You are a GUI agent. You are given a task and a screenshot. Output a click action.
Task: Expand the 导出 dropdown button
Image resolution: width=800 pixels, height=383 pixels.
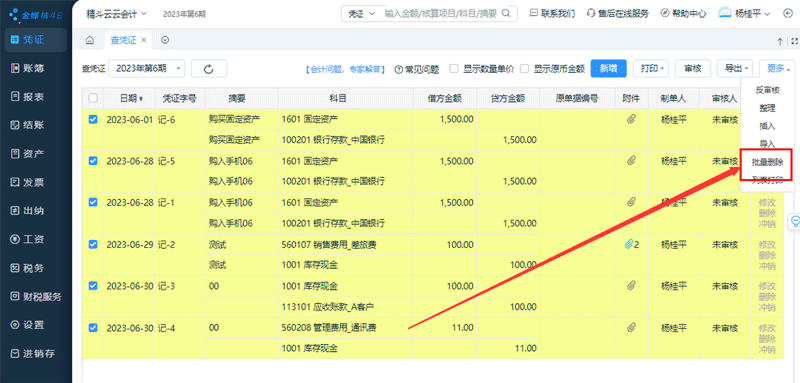(x=735, y=68)
